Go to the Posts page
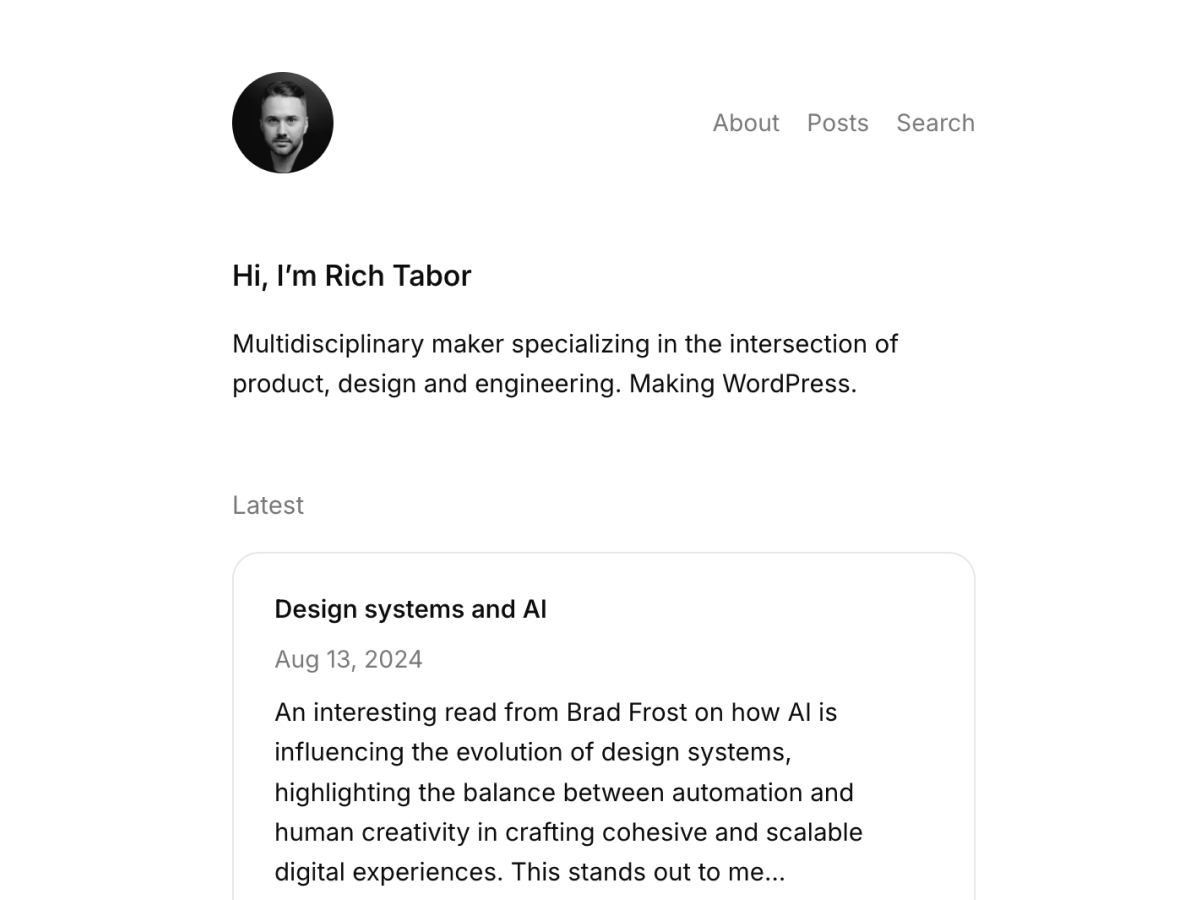The width and height of the screenshot is (1200, 900). (x=837, y=123)
